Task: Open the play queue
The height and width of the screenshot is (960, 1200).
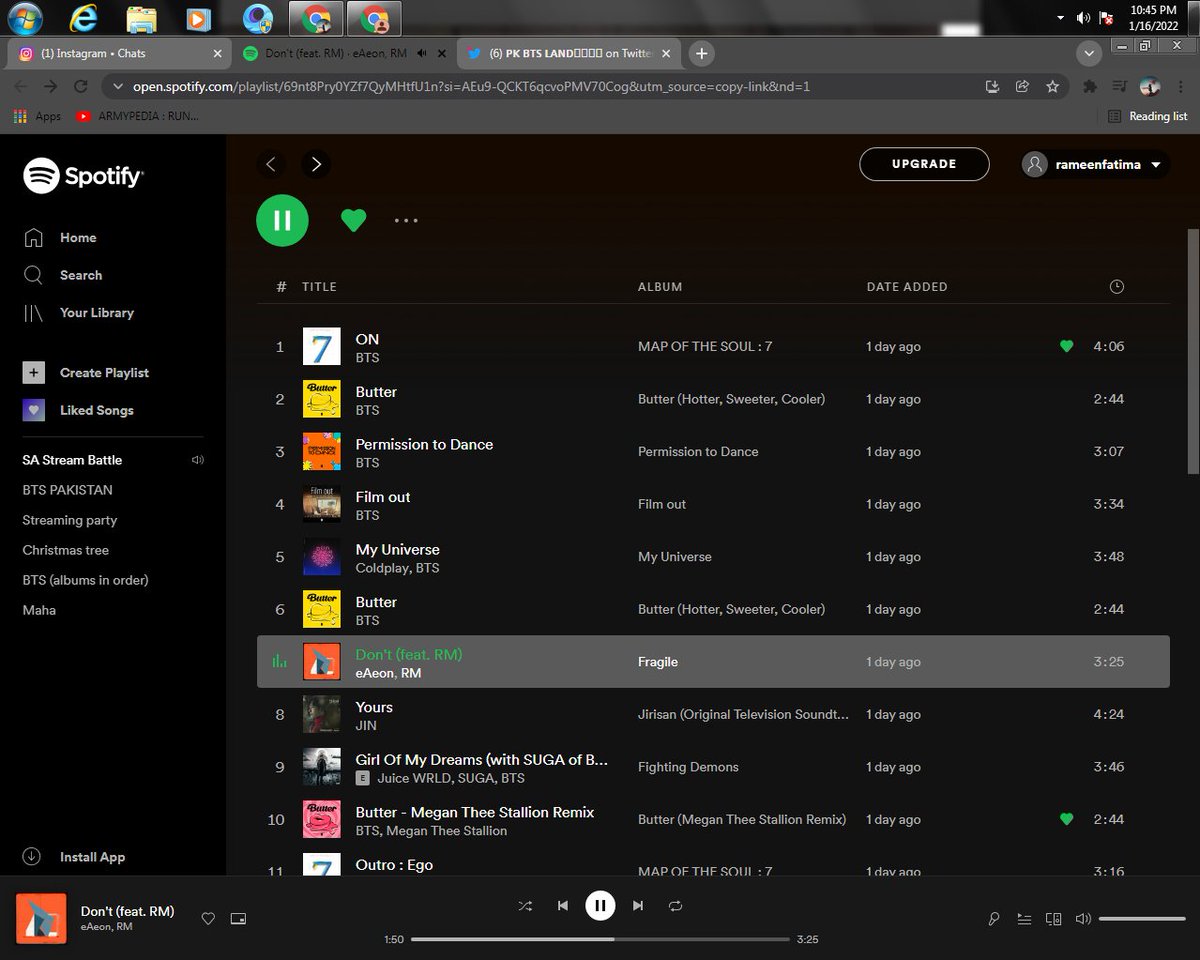Action: click(x=1023, y=919)
